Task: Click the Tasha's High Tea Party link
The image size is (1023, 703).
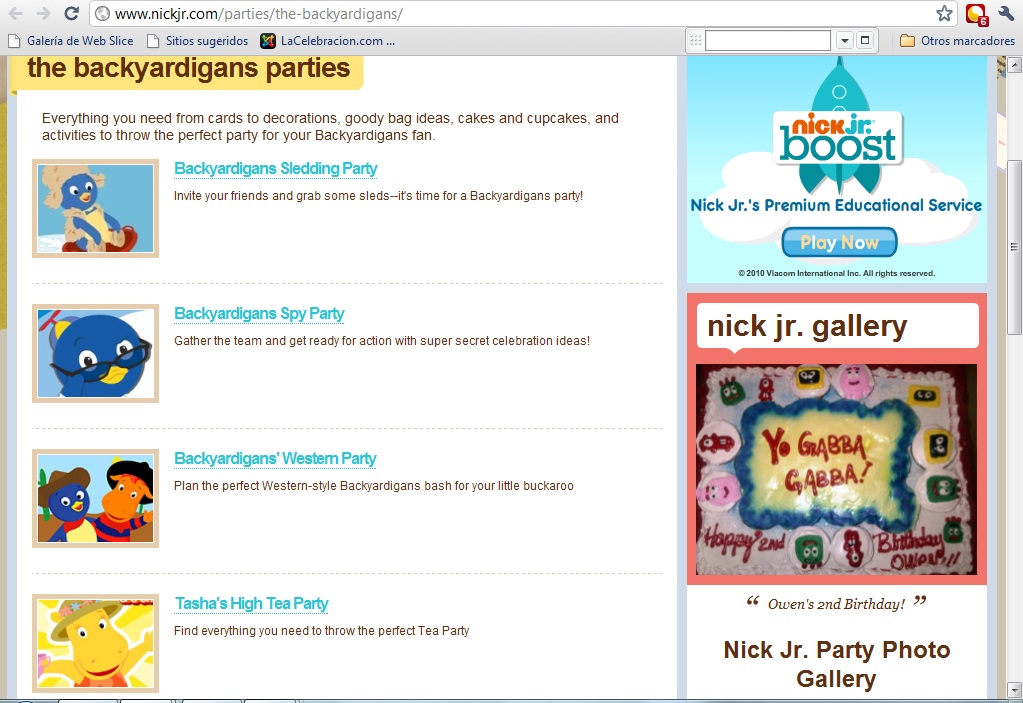Action: (252, 604)
